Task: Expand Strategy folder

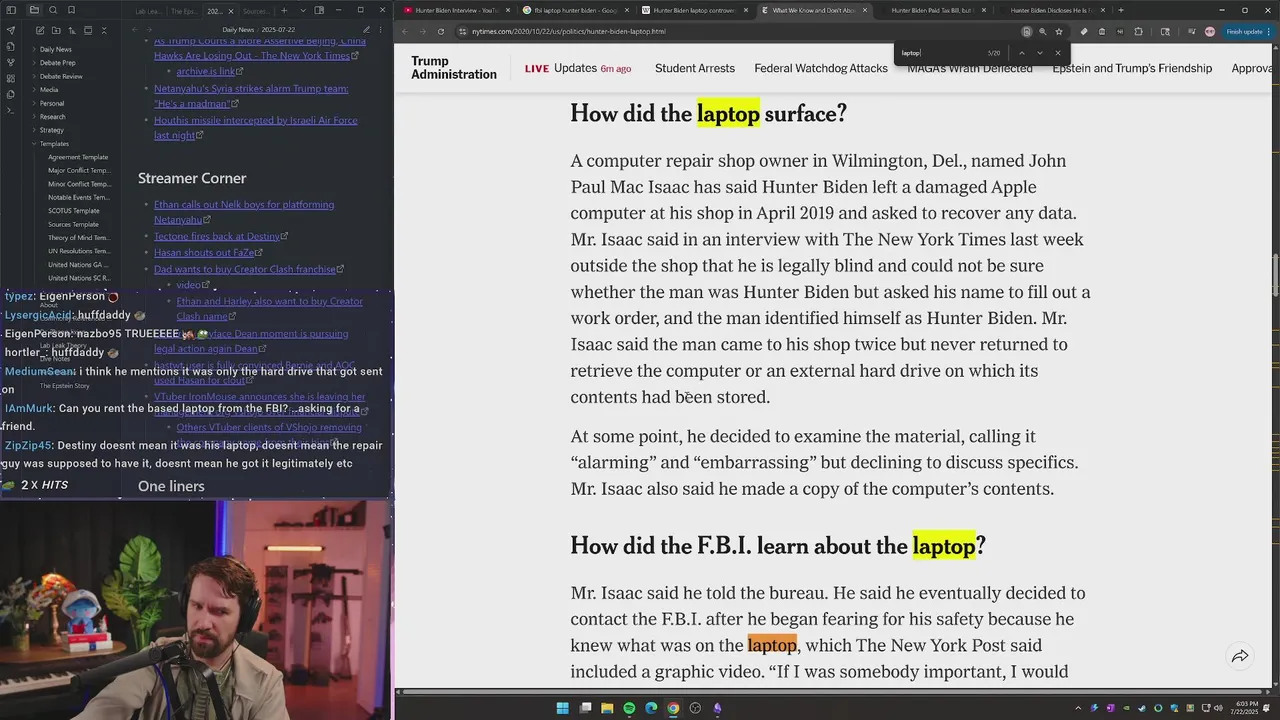Action: 51,130
